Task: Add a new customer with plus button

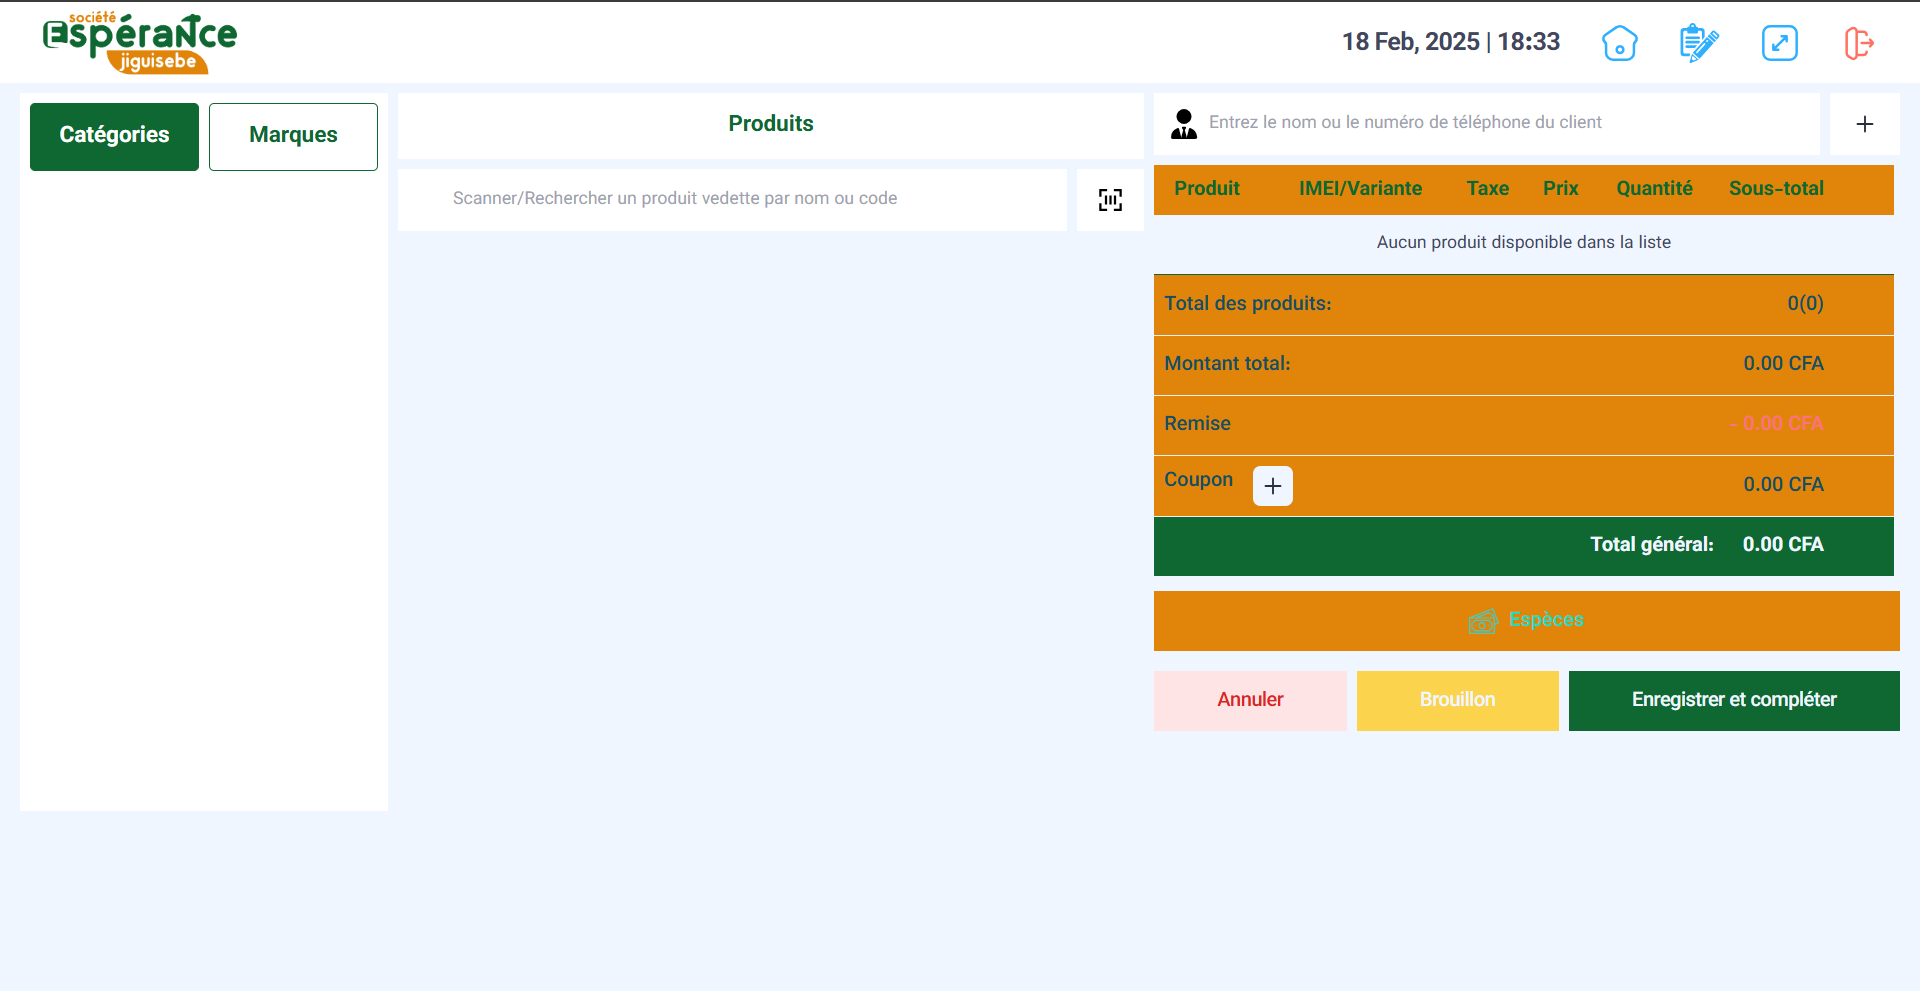Action: (x=1864, y=124)
